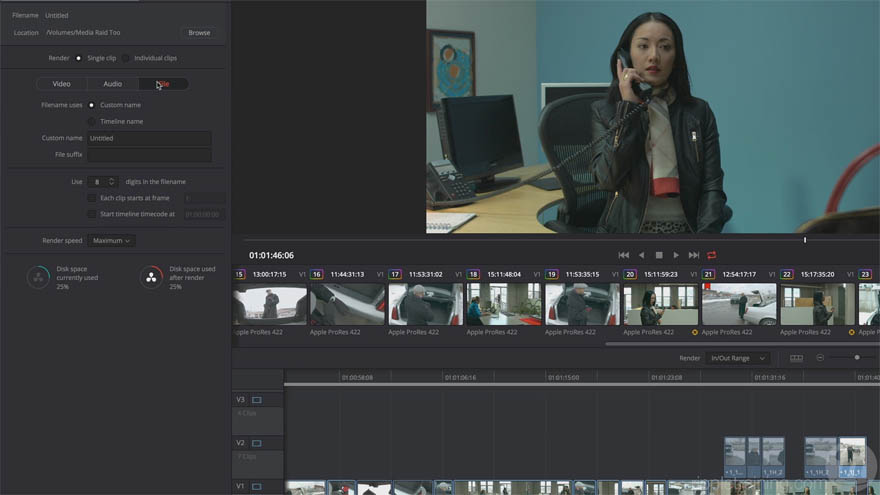Adjust digits in filename stepper
880x495 pixels.
111,182
